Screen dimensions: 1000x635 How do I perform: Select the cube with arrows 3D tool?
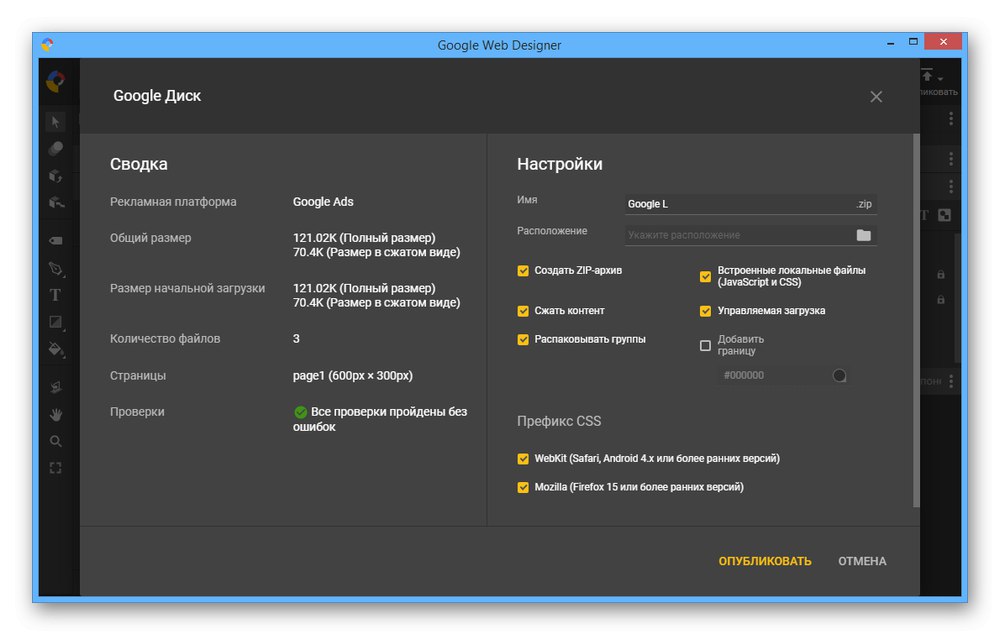point(56,175)
